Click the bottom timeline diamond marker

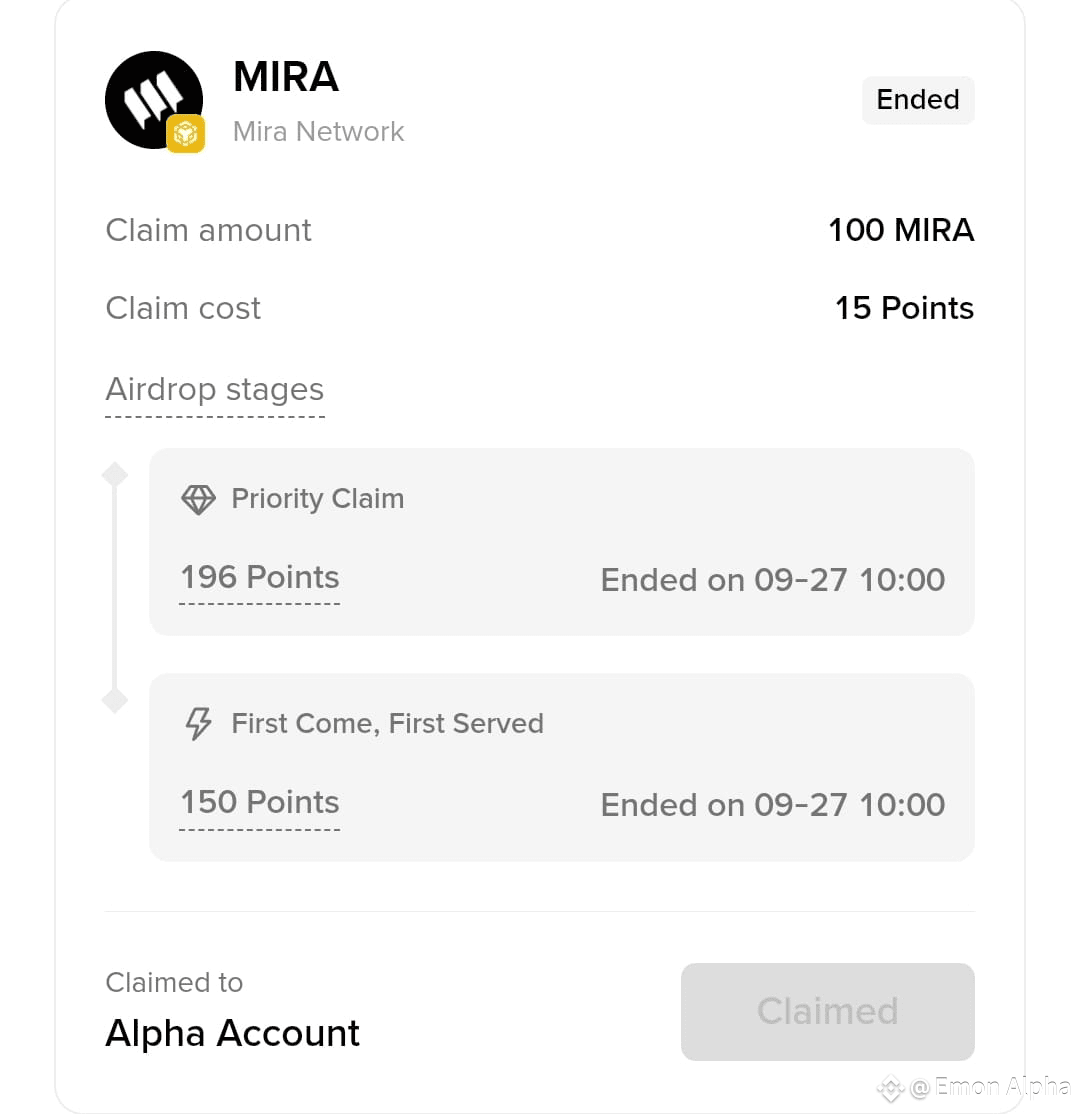pos(114,701)
